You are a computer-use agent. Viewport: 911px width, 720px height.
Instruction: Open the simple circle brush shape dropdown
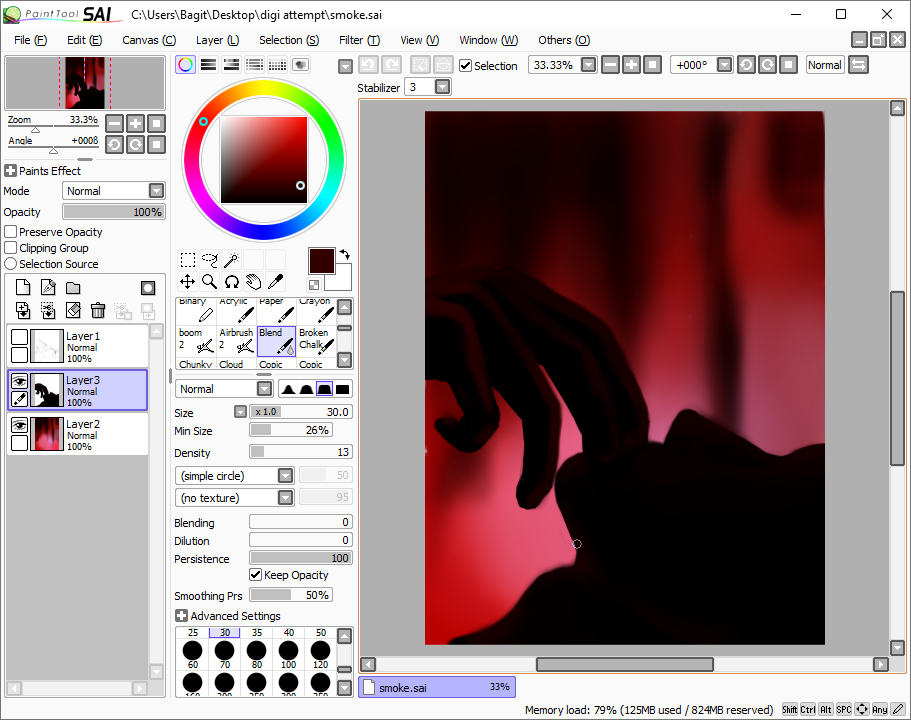[x=285, y=476]
